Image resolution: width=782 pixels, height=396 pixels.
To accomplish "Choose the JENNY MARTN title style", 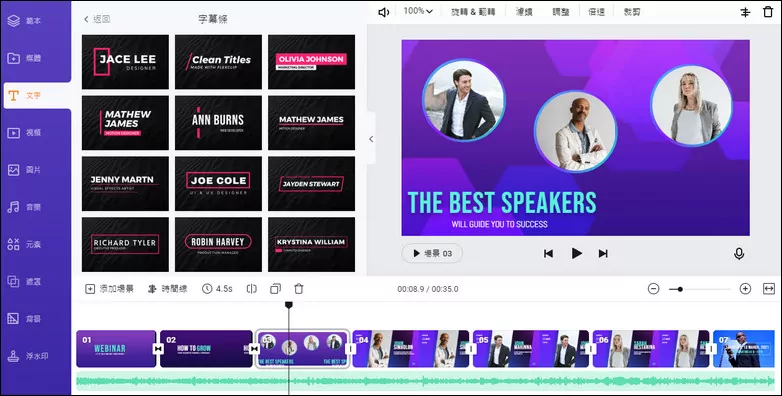I will coord(125,184).
